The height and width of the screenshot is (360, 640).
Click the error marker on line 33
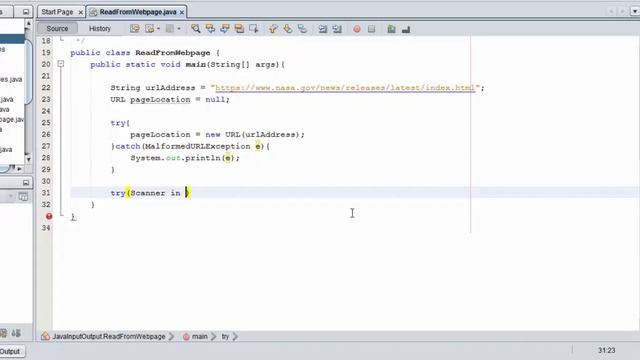(x=49, y=216)
